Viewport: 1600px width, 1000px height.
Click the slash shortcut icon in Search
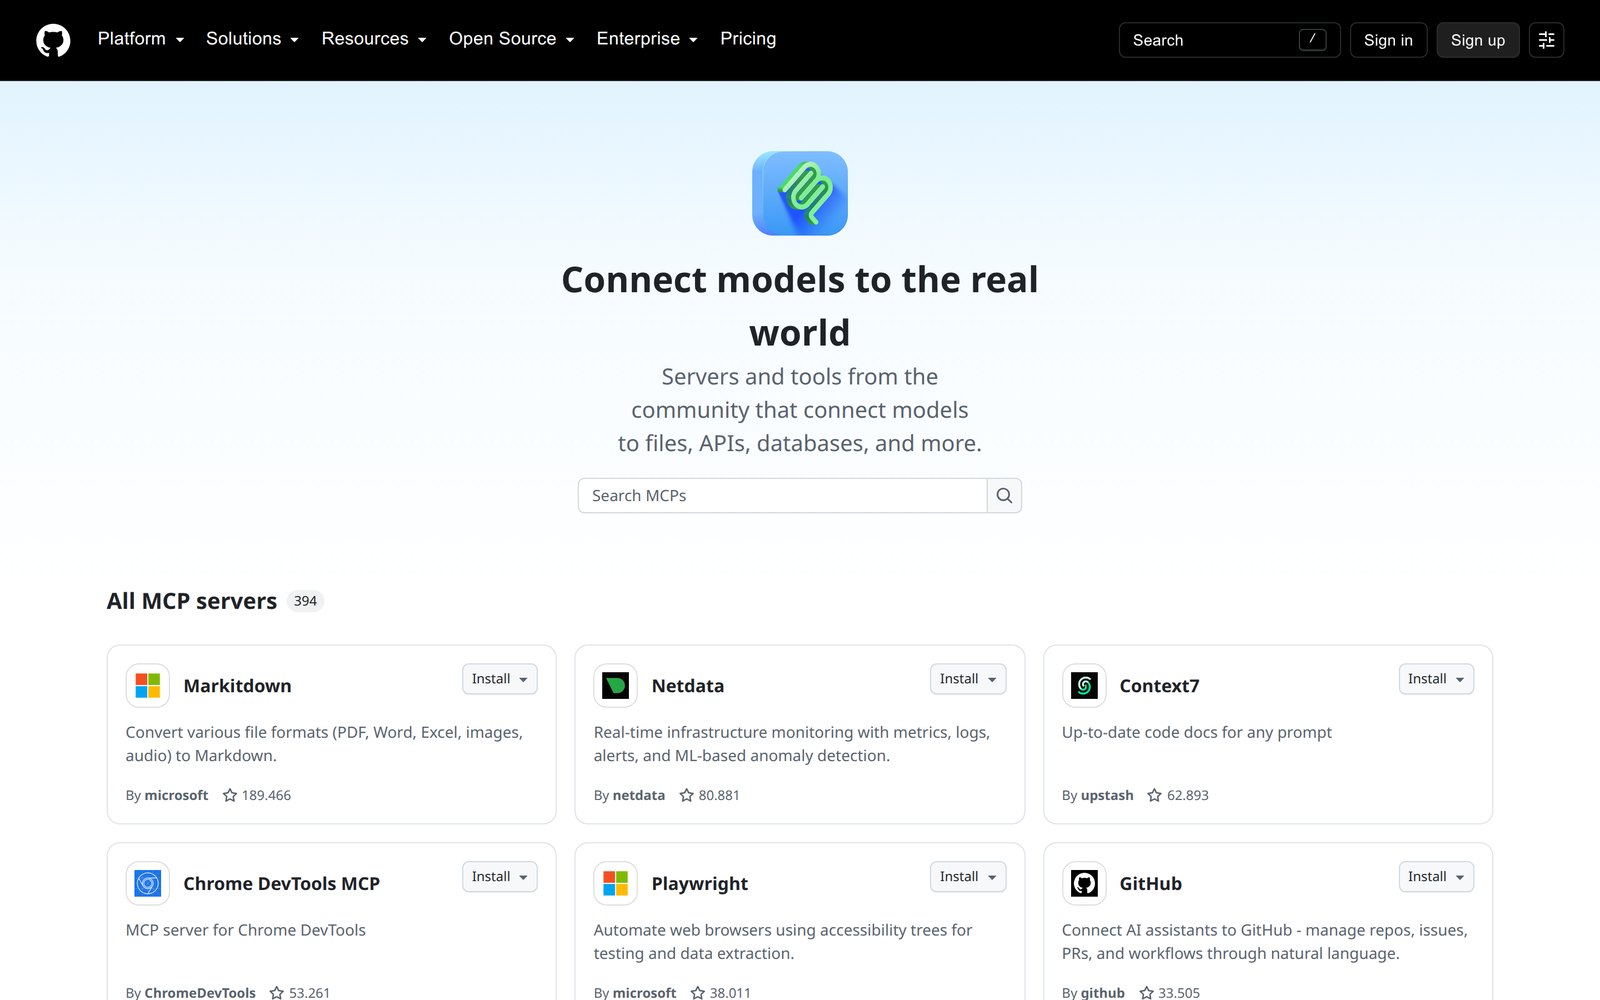(1312, 39)
